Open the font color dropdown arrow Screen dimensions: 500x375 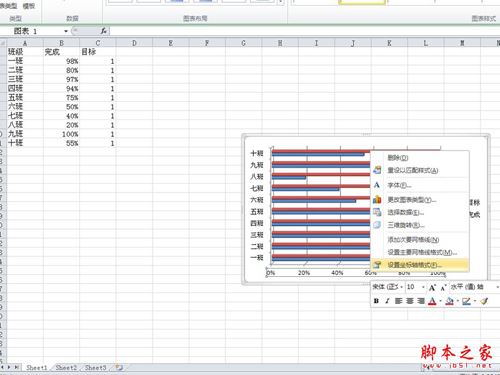pyautogui.click(x=440, y=301)
